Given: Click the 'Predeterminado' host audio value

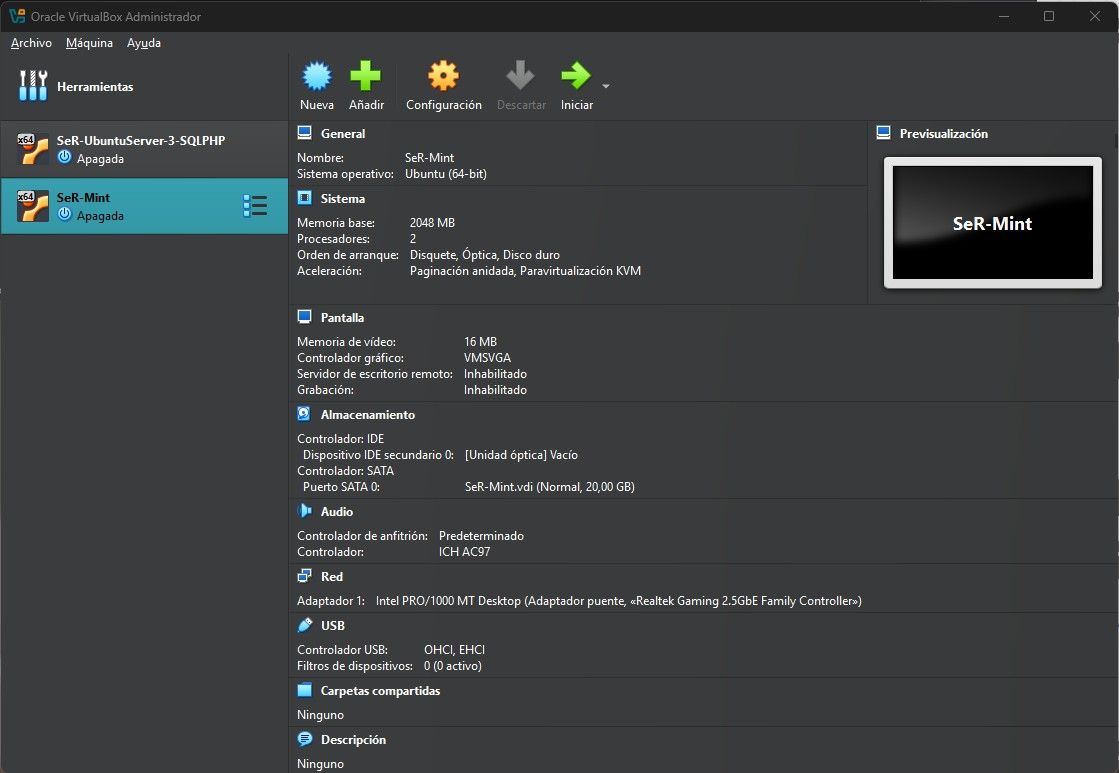Looking at the screenshot, I should coord(481,536).
